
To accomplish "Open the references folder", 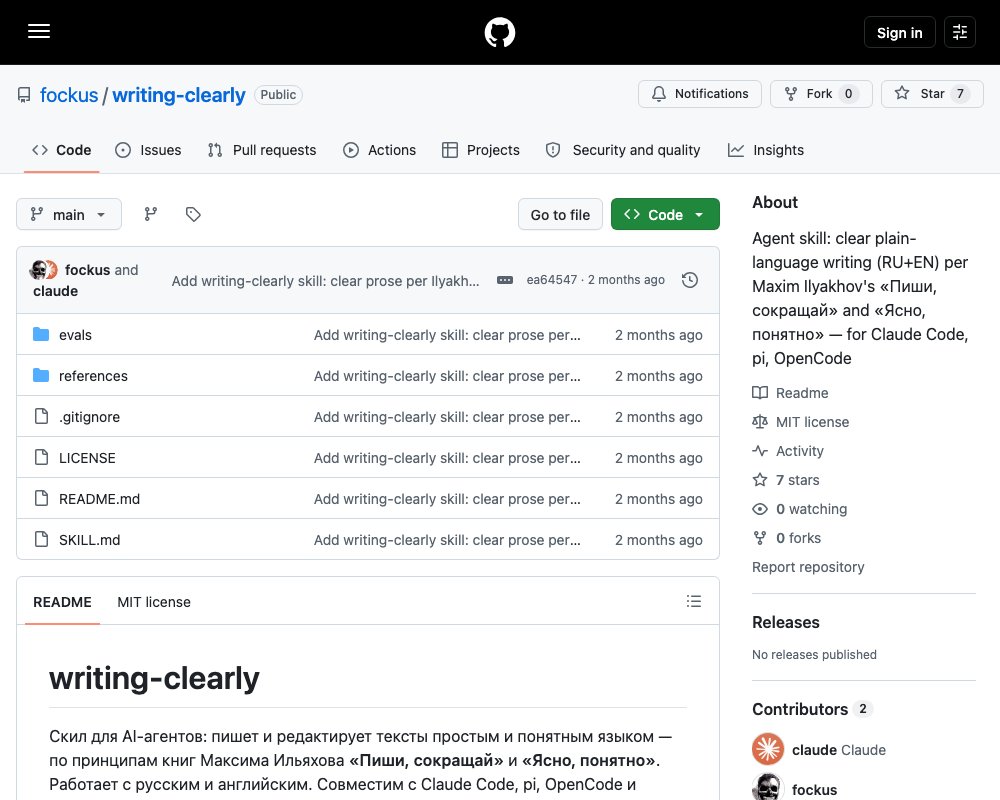I will click(93, 376).
